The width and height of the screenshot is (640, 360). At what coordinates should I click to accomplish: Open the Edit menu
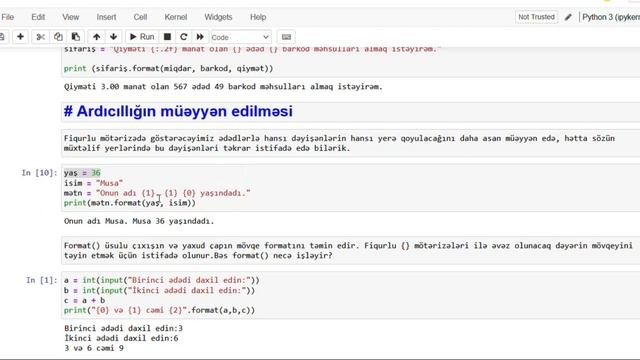(x=38, y=17)
